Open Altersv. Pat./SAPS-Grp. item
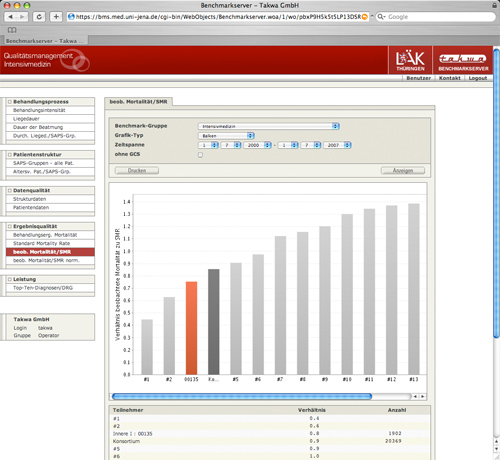500x460 pixels. point(50,172)
